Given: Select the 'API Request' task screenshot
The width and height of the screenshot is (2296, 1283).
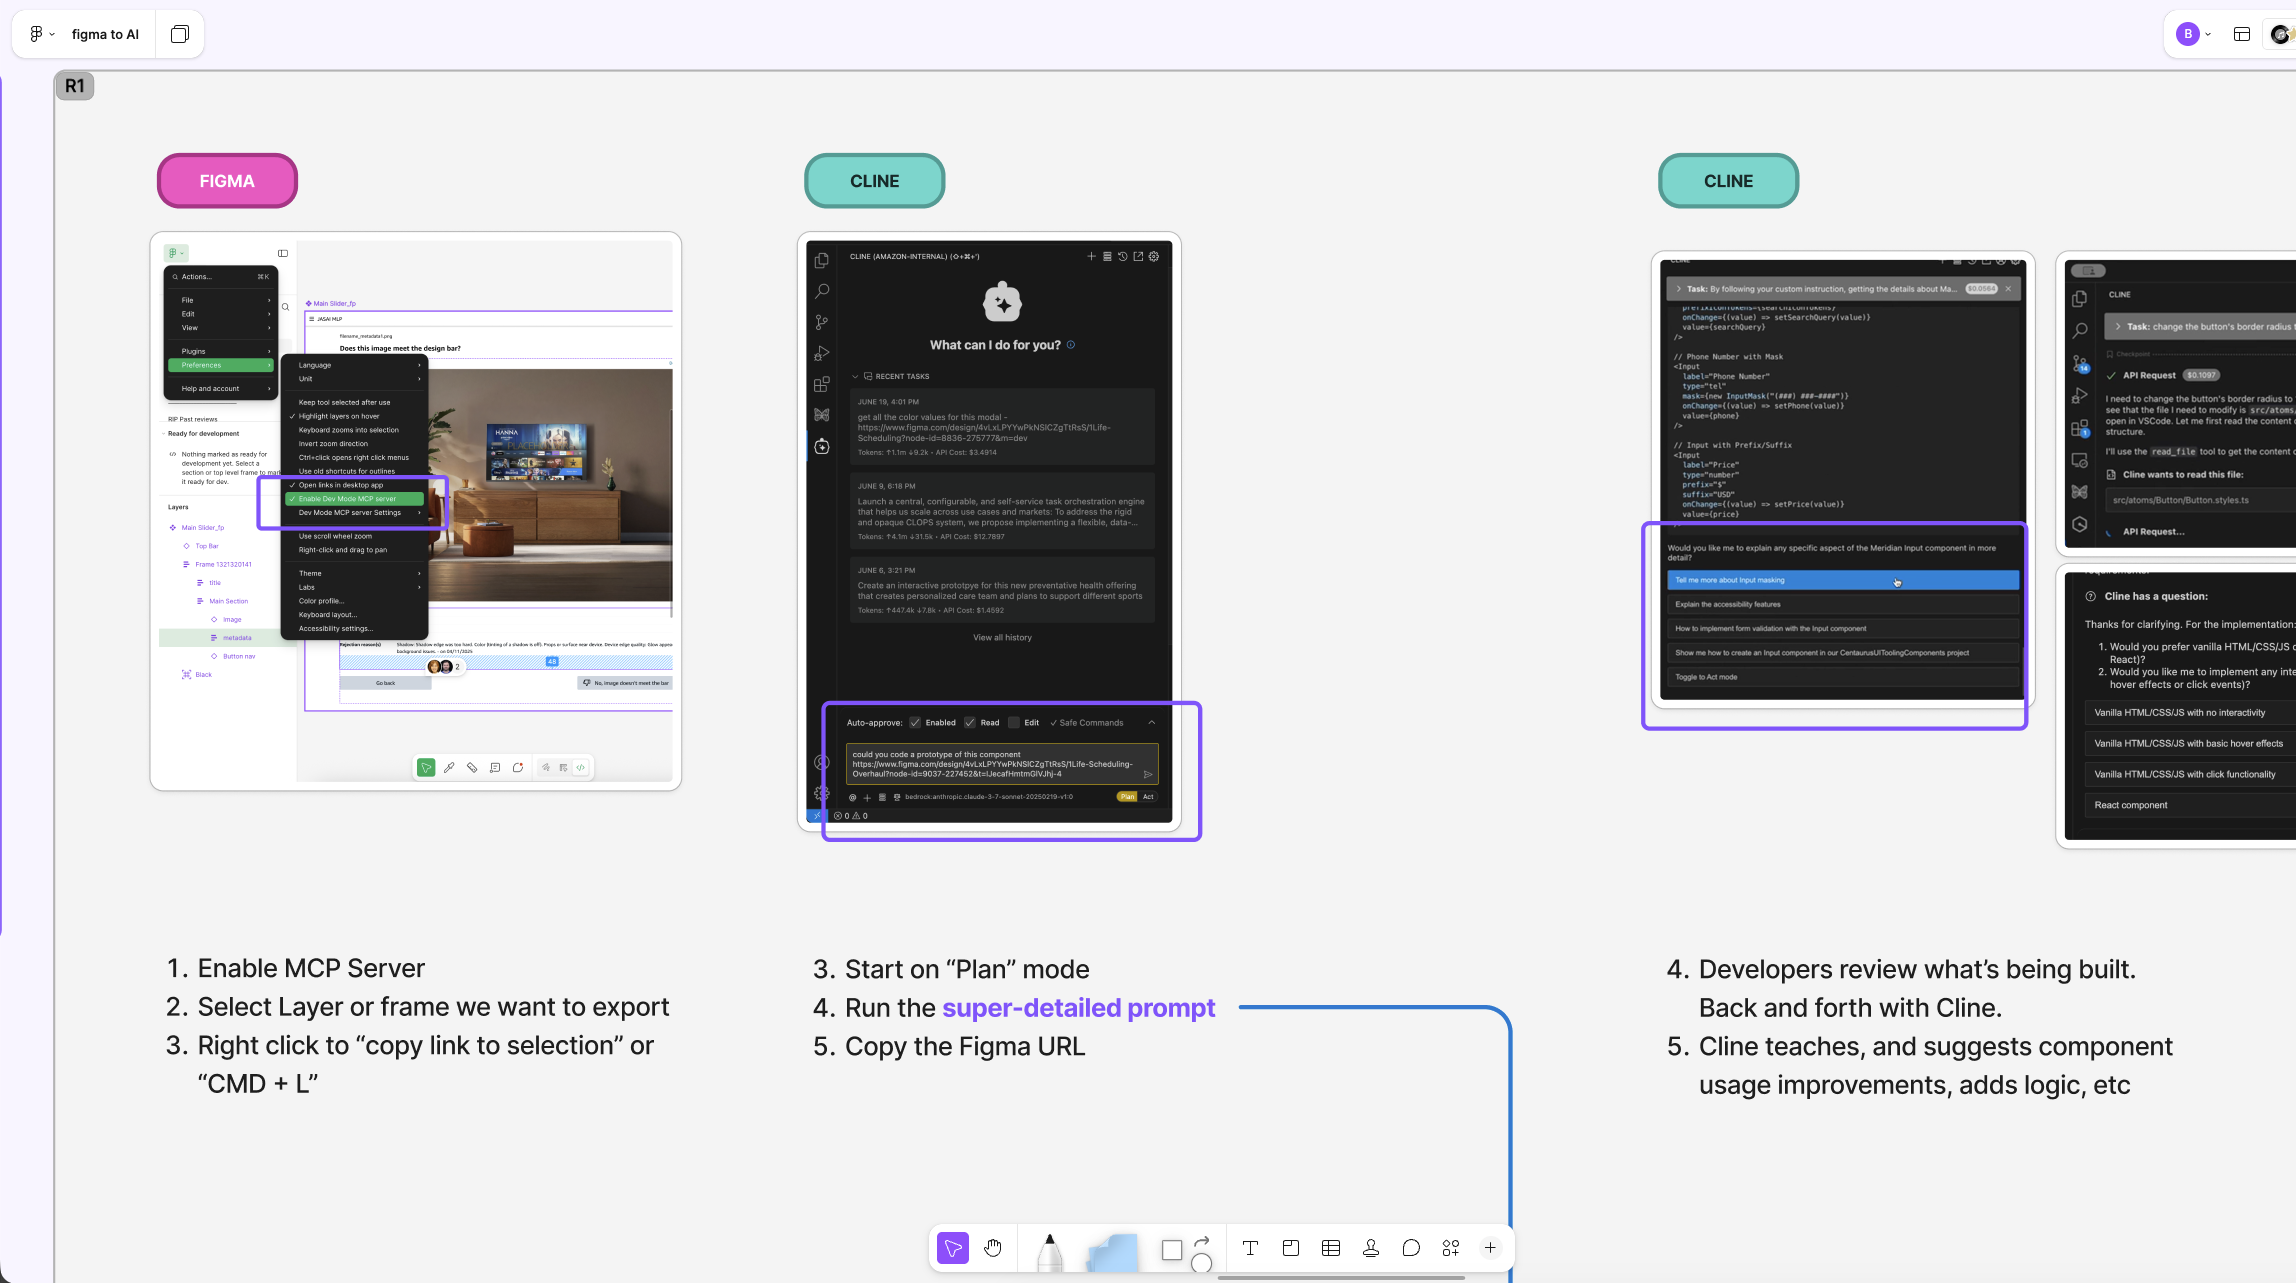Looking at the screenshot, I should pos(2176,404).
